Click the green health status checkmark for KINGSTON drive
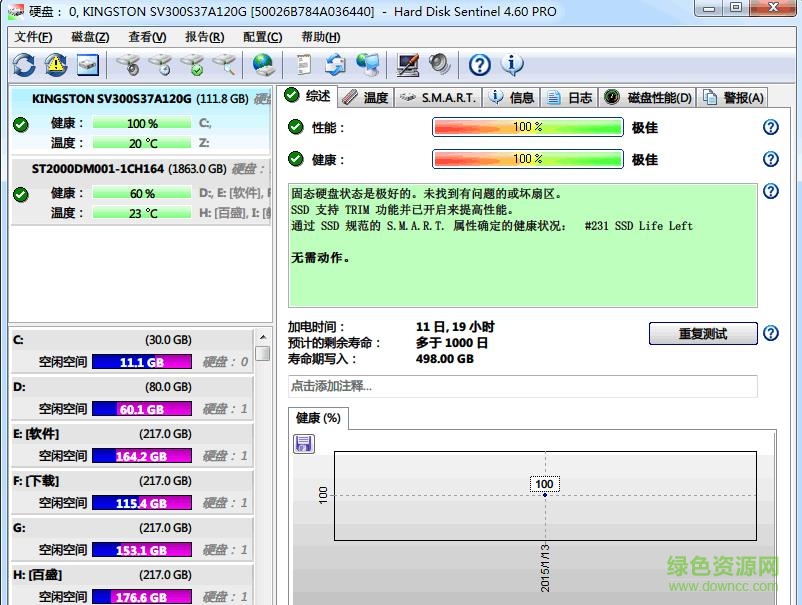802x605 pixels. click(21, 125)
